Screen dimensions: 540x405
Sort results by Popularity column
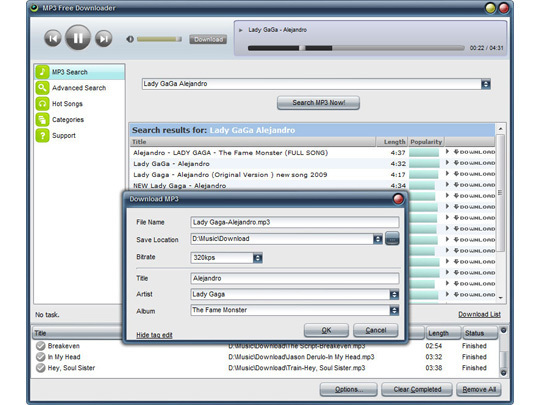[x=426, y=142]
